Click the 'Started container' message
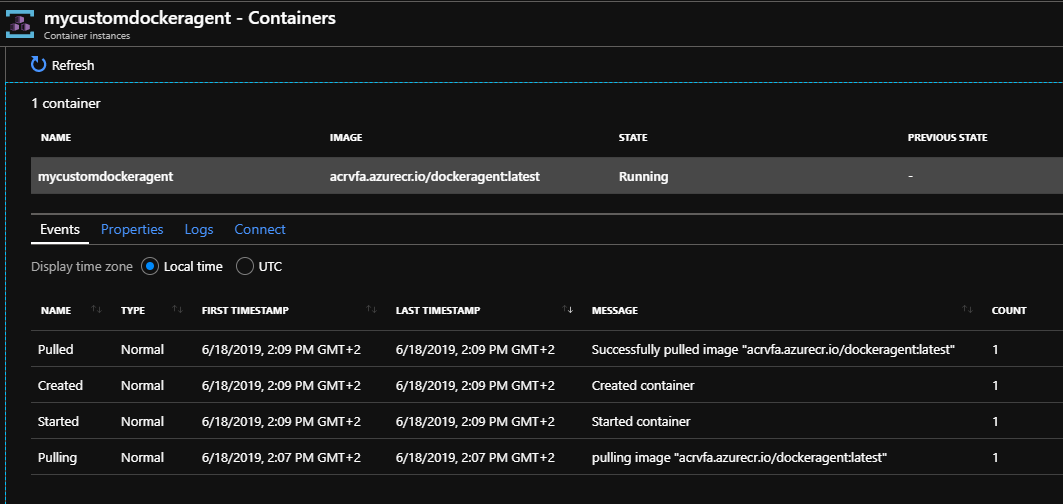This screenshot has width=1063, height=504. tap(641, 421)
